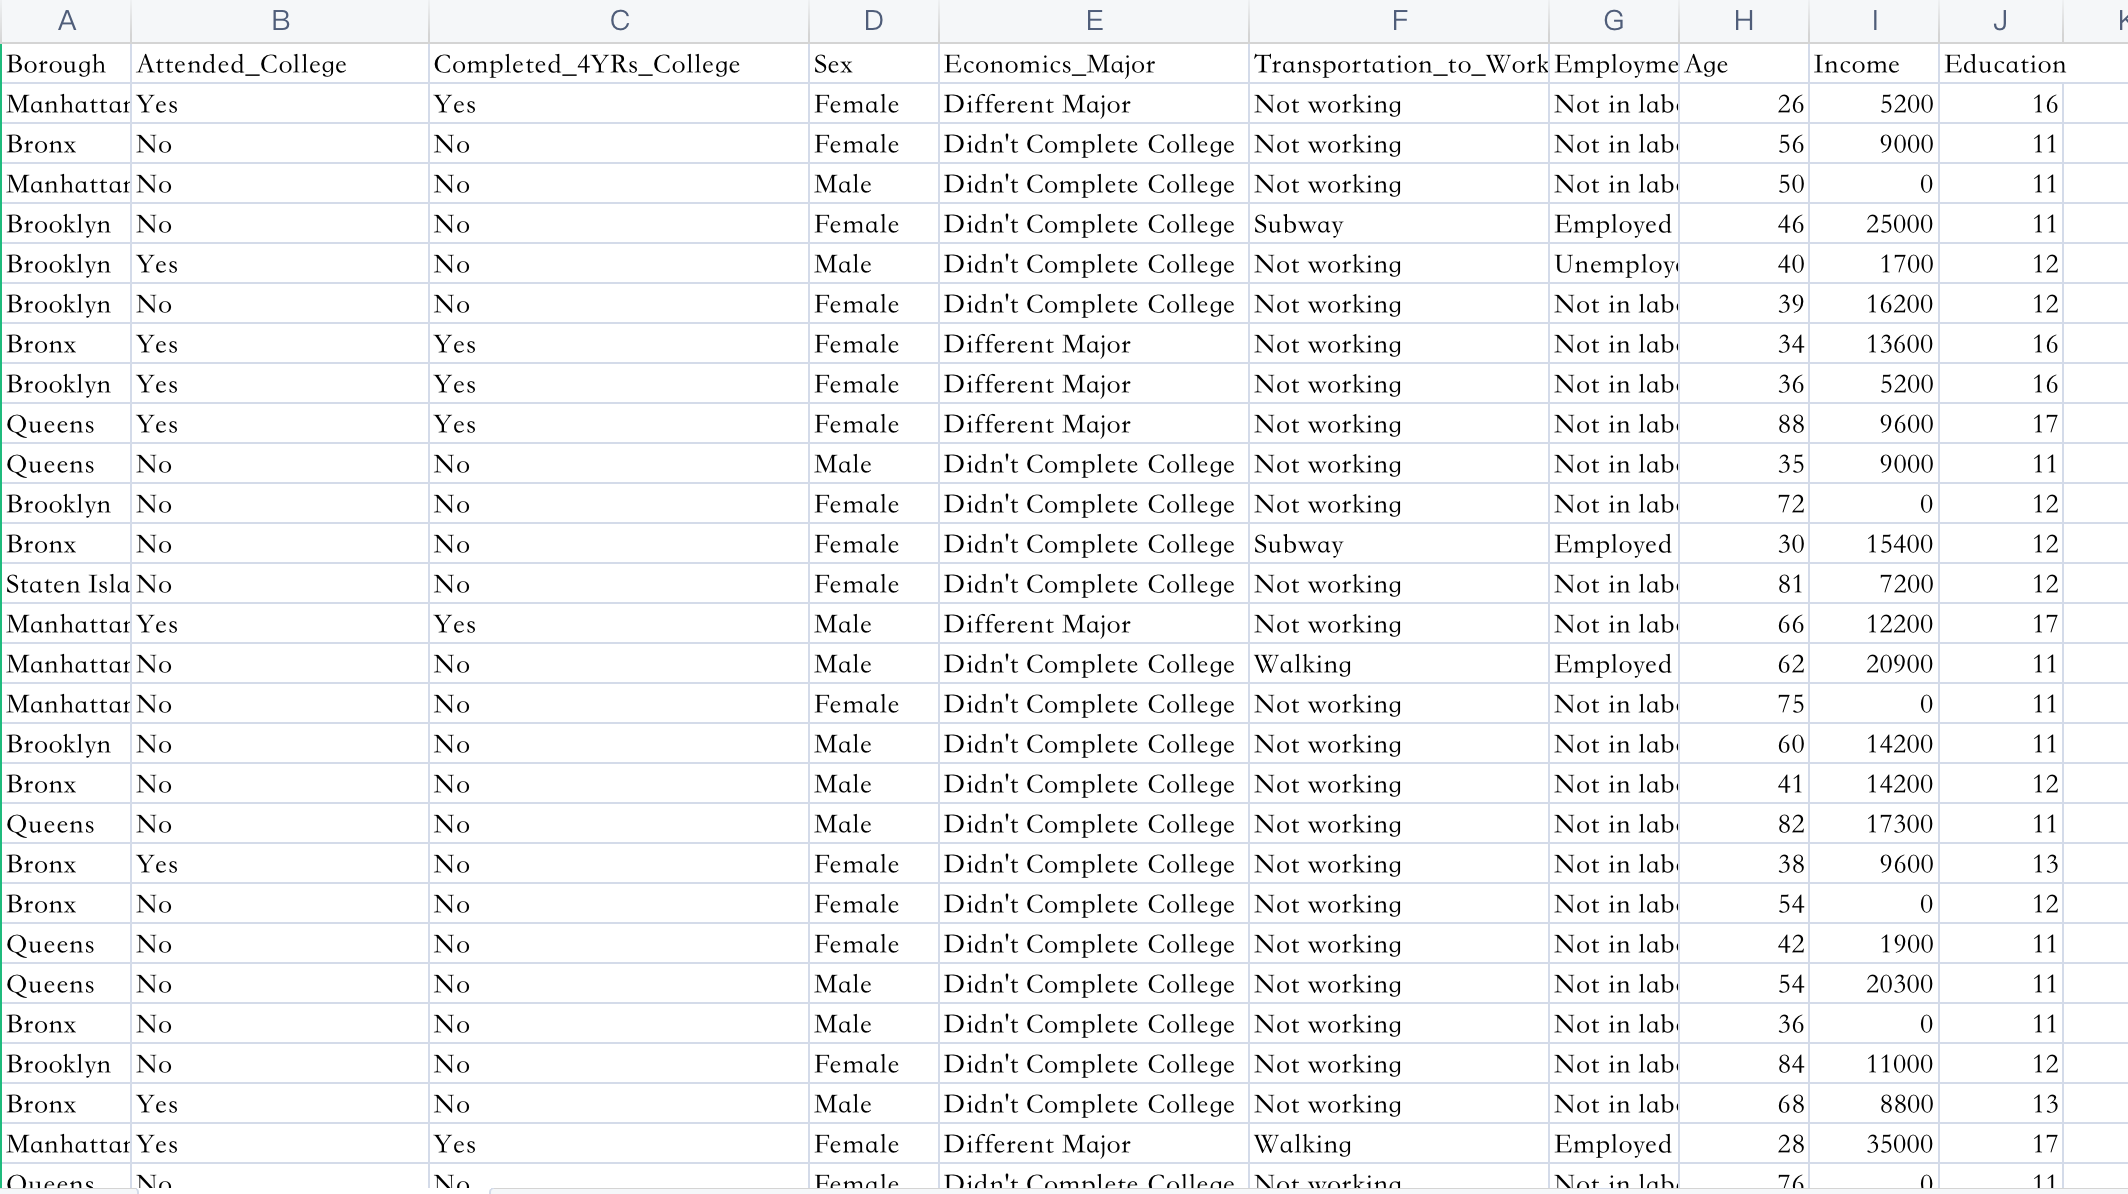Select column B header
This screenshot has height=1194, width=2128.
pyautogui.click(x=280, y=20)
